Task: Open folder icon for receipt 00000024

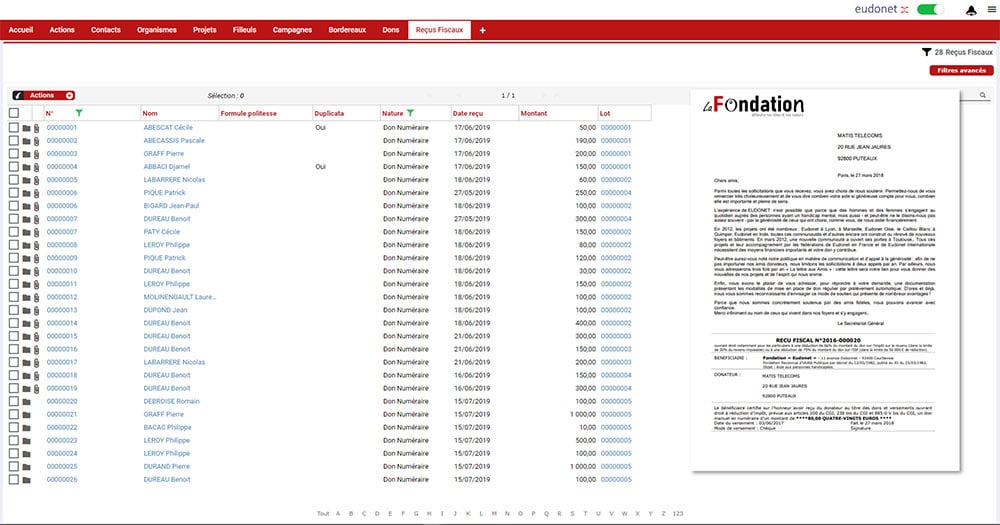Action: (26, 454)
